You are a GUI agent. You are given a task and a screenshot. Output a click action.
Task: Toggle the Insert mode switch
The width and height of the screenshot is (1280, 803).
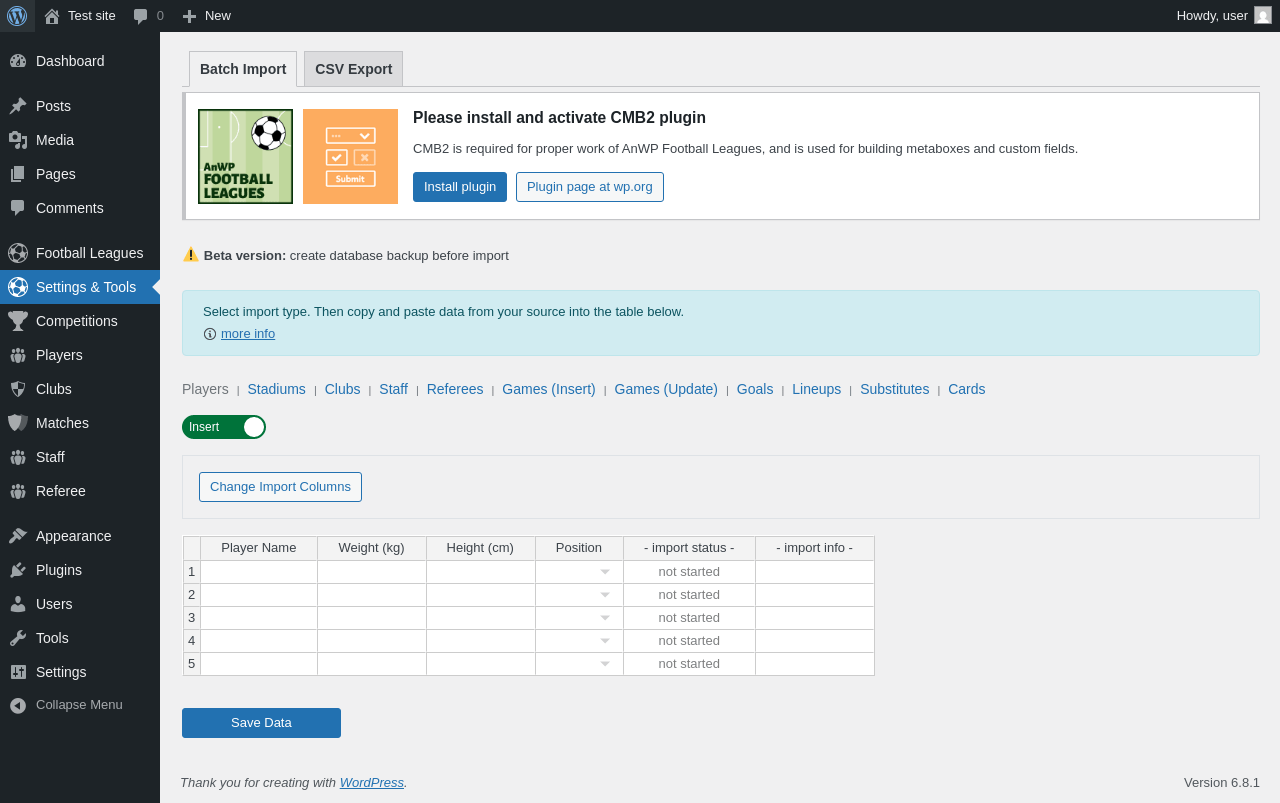[x=224, y=427]
